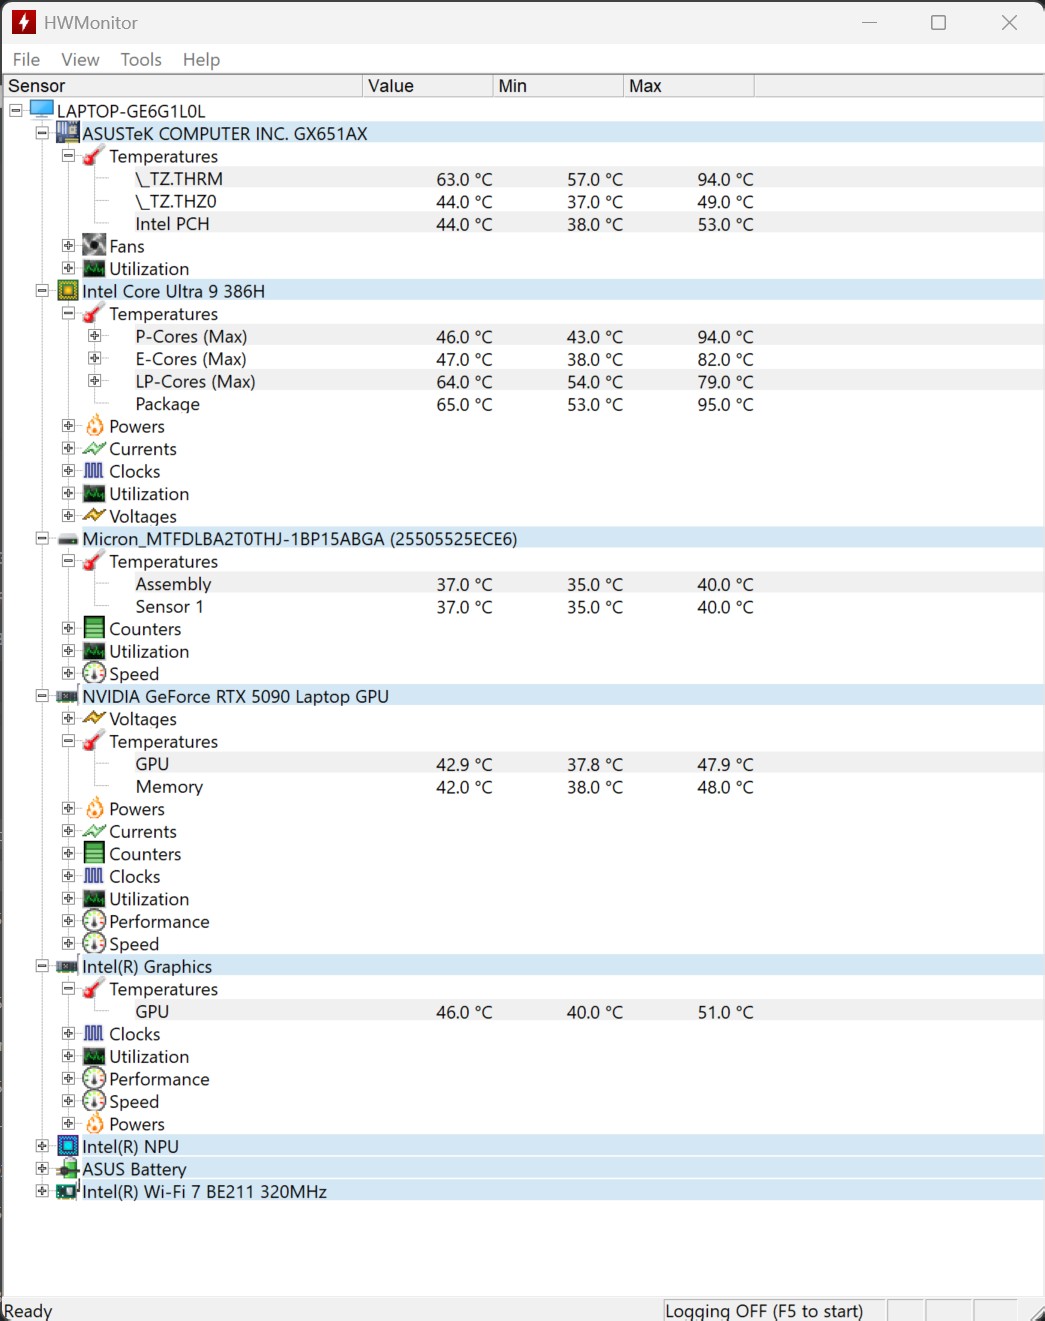Expand the ASUS Battery node
The height and width of the screenshot is (1321, 1045).
42,1168
